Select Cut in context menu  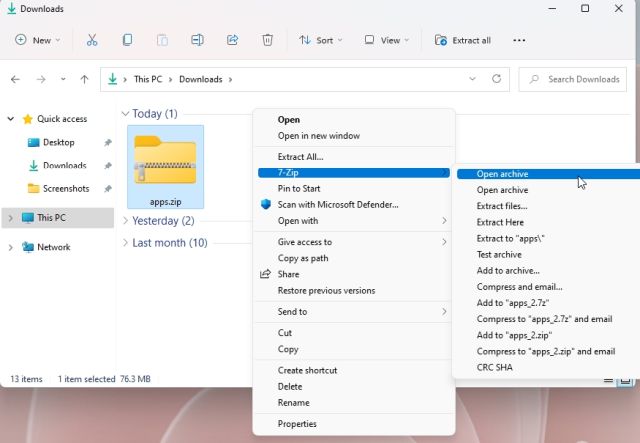(x=353, y=333)
